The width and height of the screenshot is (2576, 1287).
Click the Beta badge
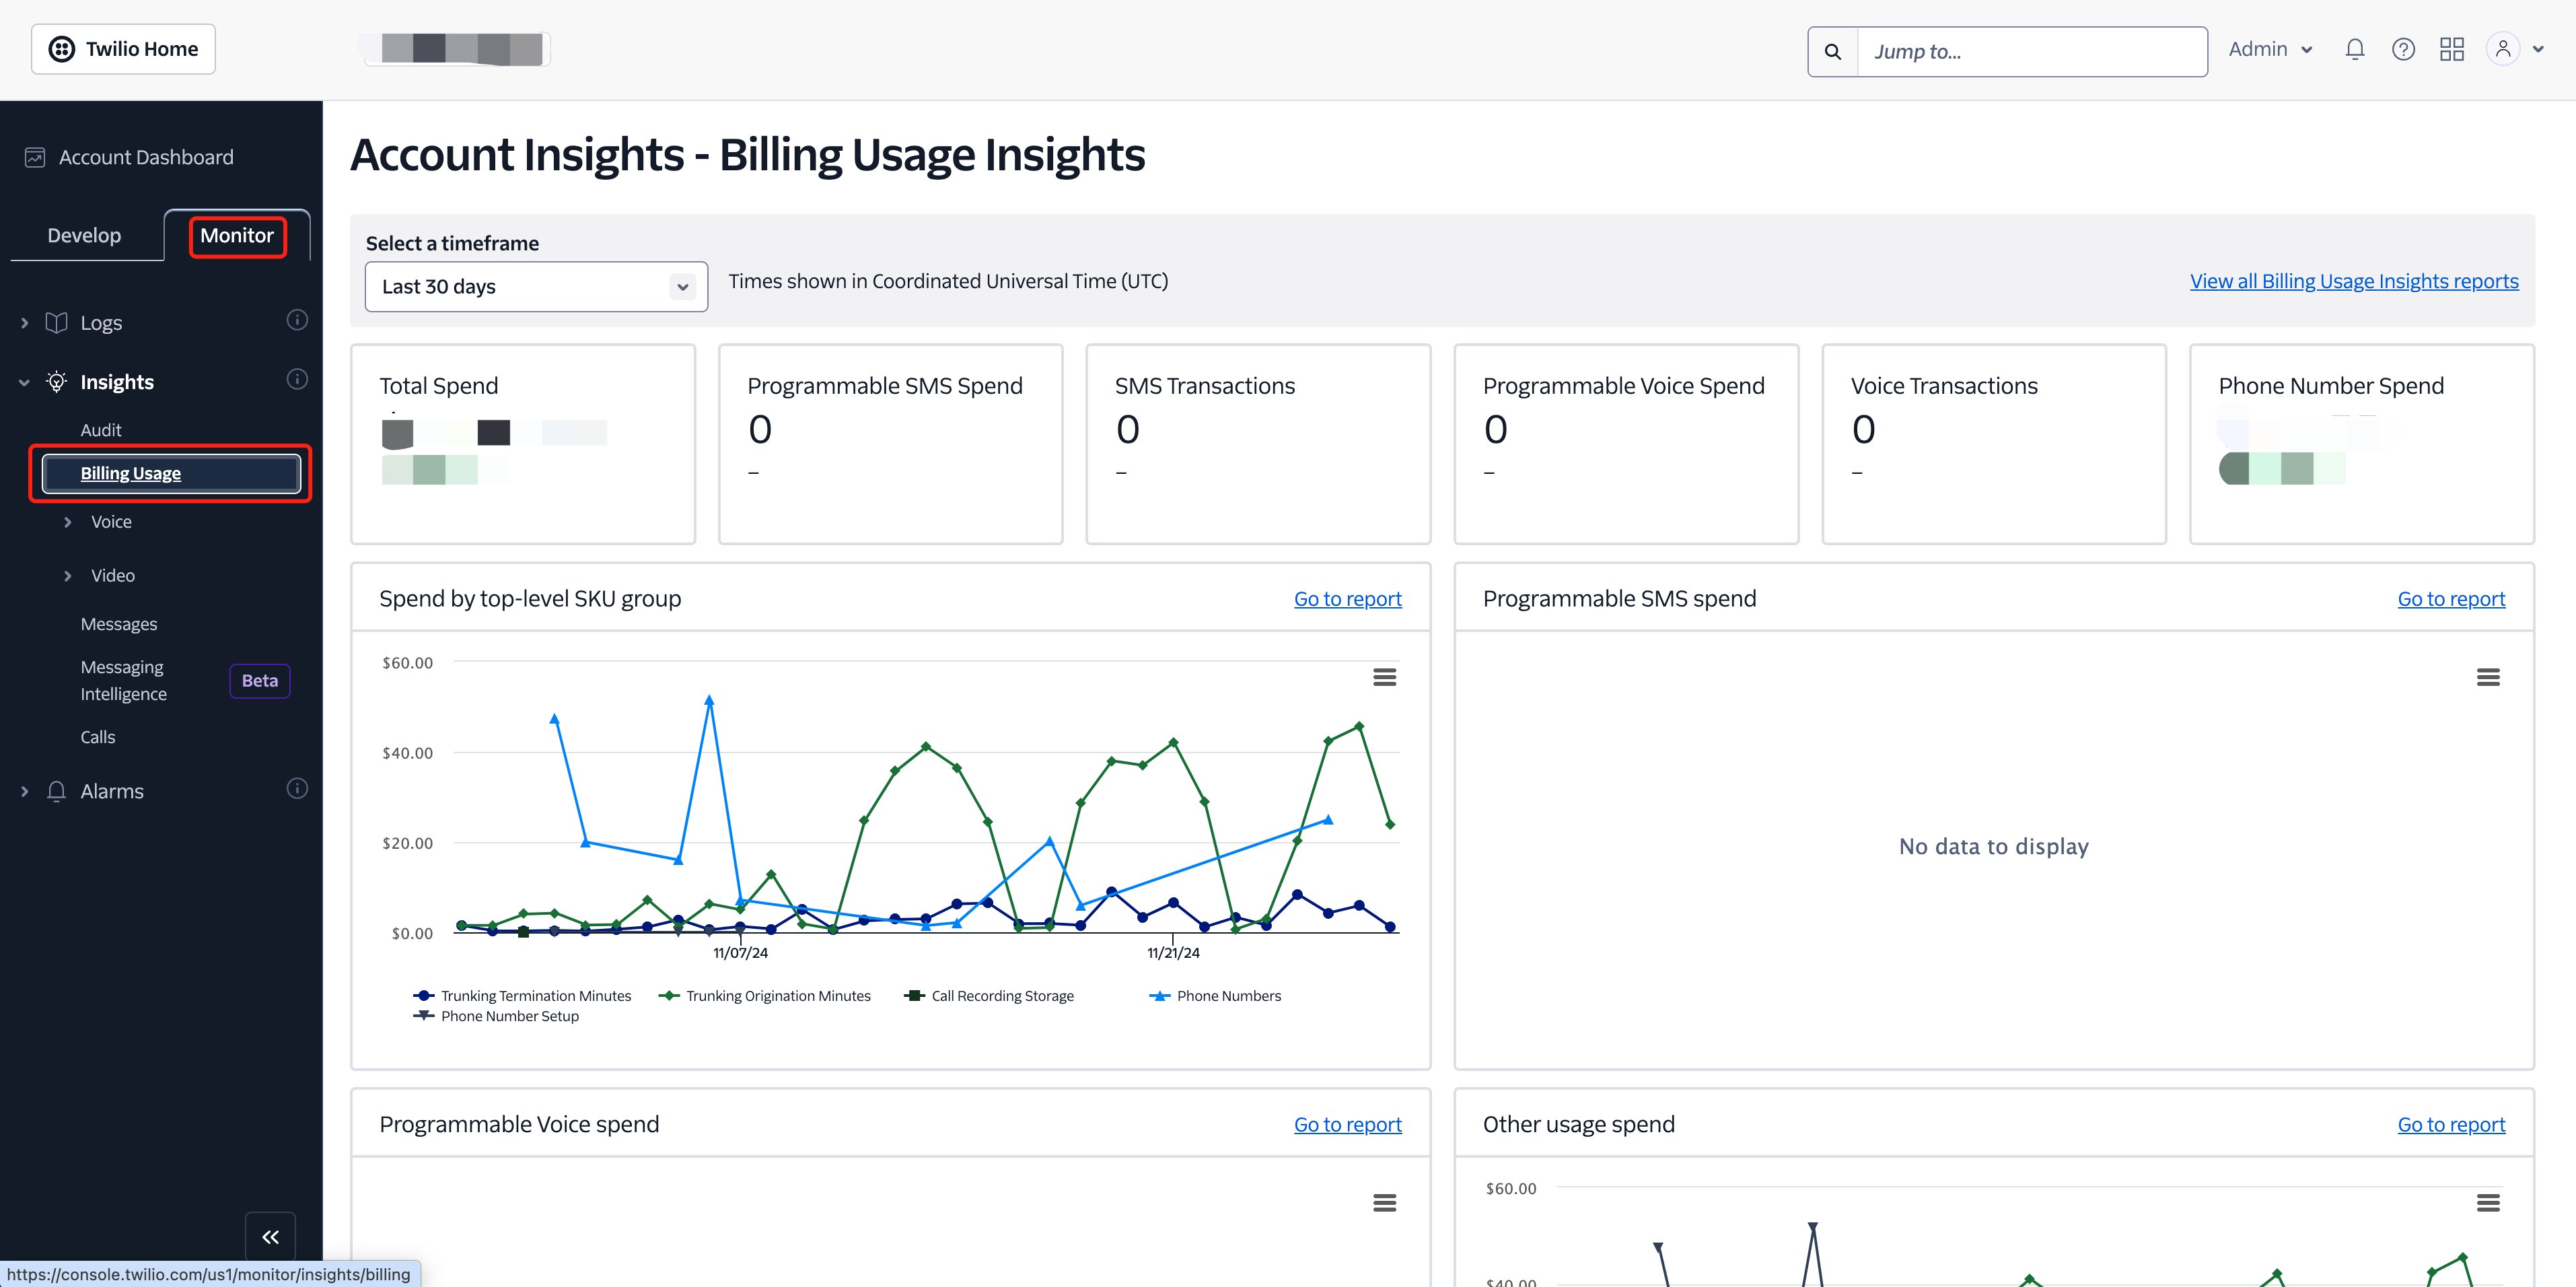(x=260, y=681)
